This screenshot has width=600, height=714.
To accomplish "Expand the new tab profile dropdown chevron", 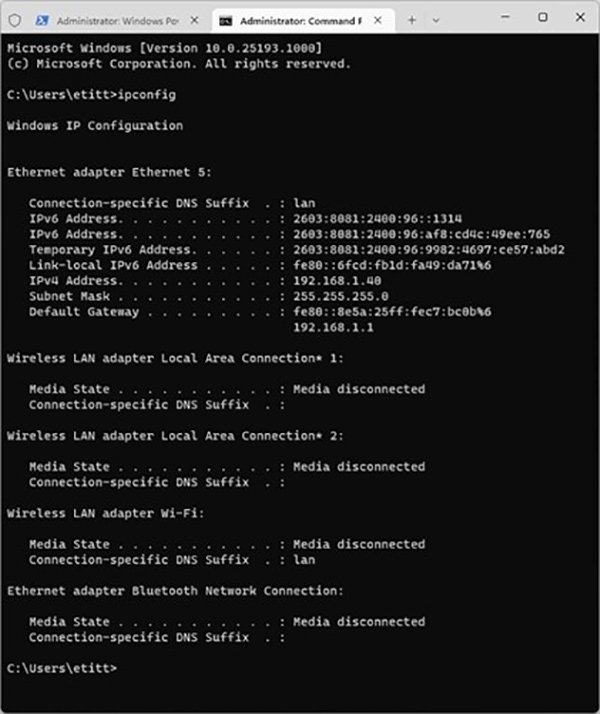I will pos(437,19).
